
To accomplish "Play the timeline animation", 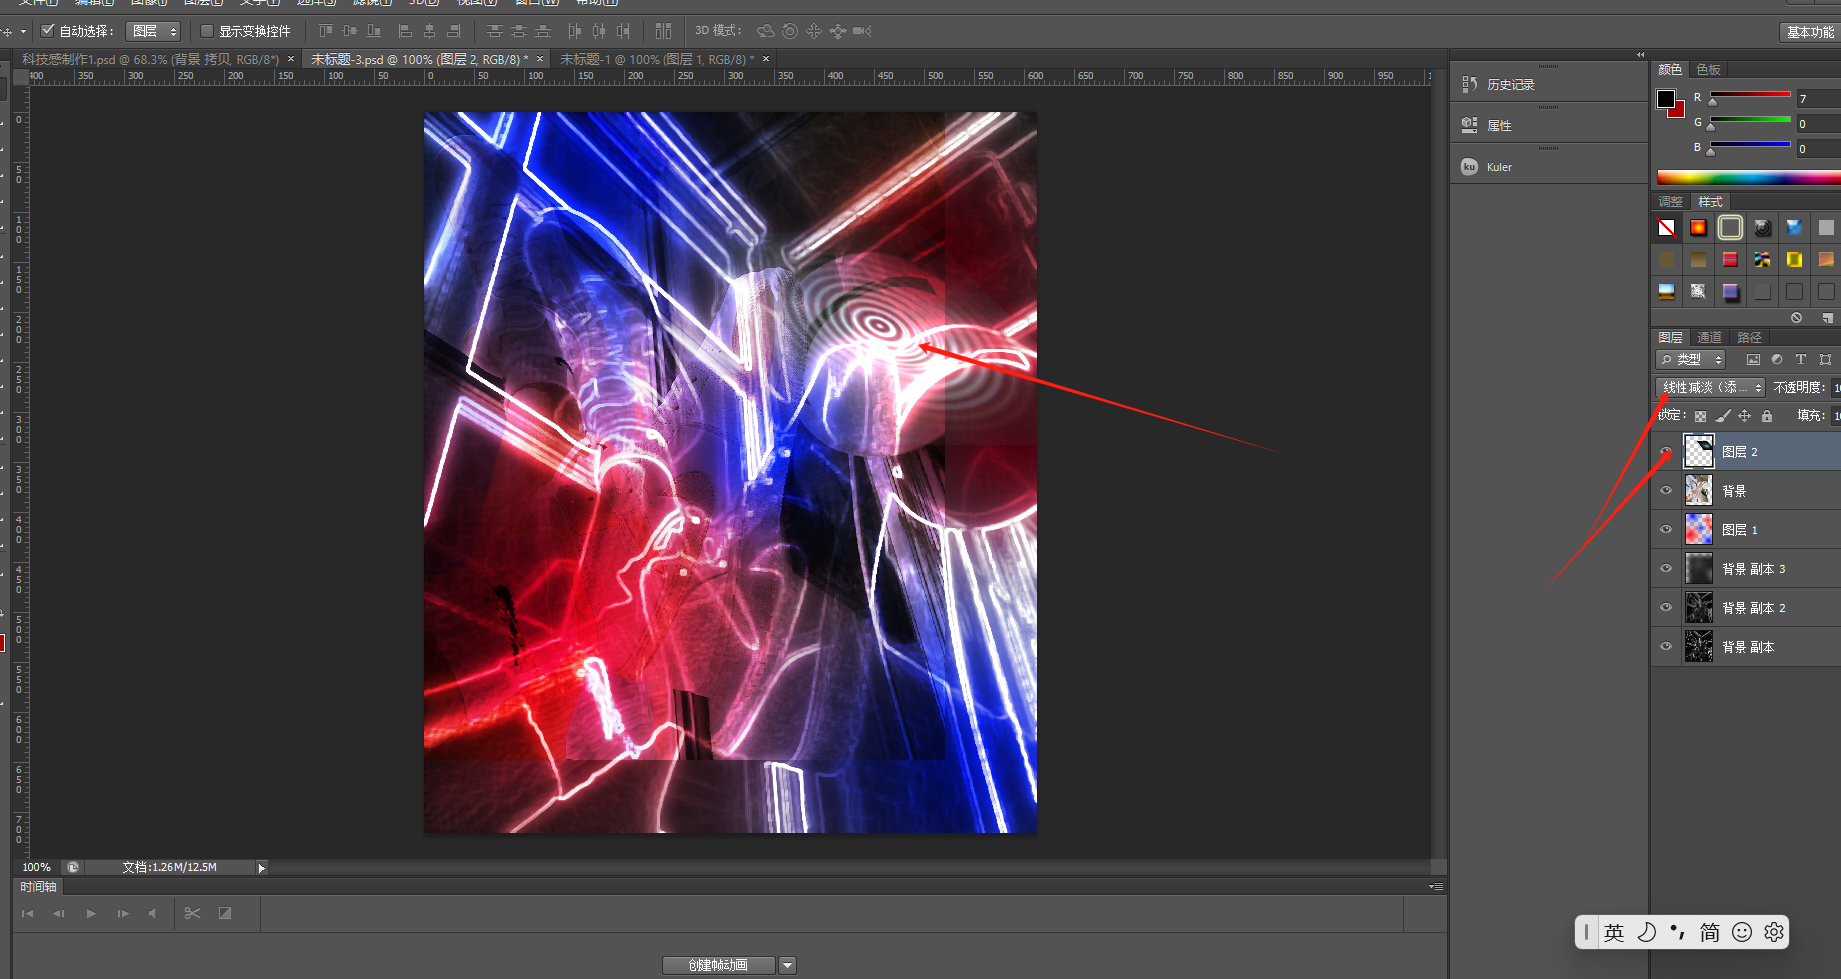I will click(x=91, y=913).
